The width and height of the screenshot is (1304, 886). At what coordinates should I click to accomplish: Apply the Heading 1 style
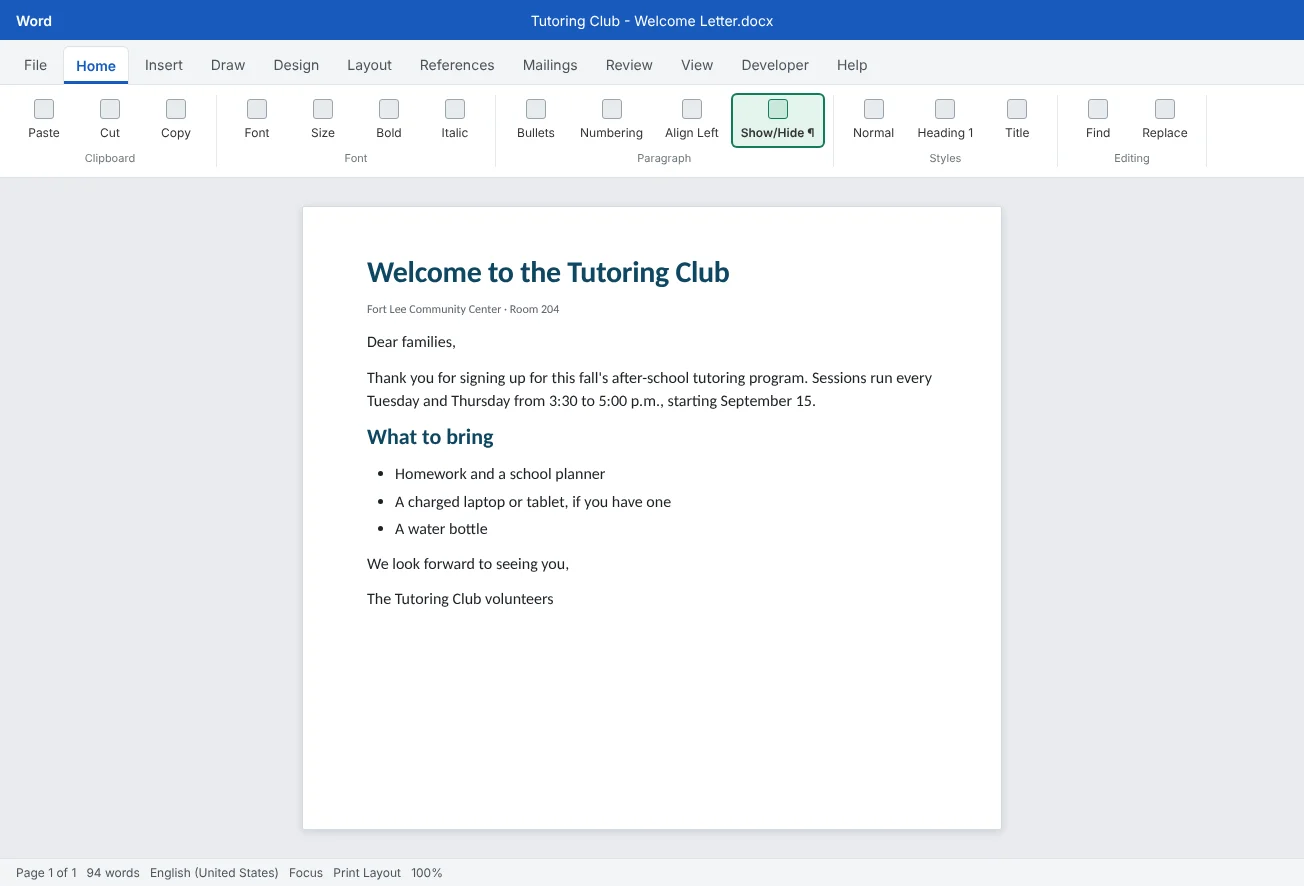click(x=945, y=120)
